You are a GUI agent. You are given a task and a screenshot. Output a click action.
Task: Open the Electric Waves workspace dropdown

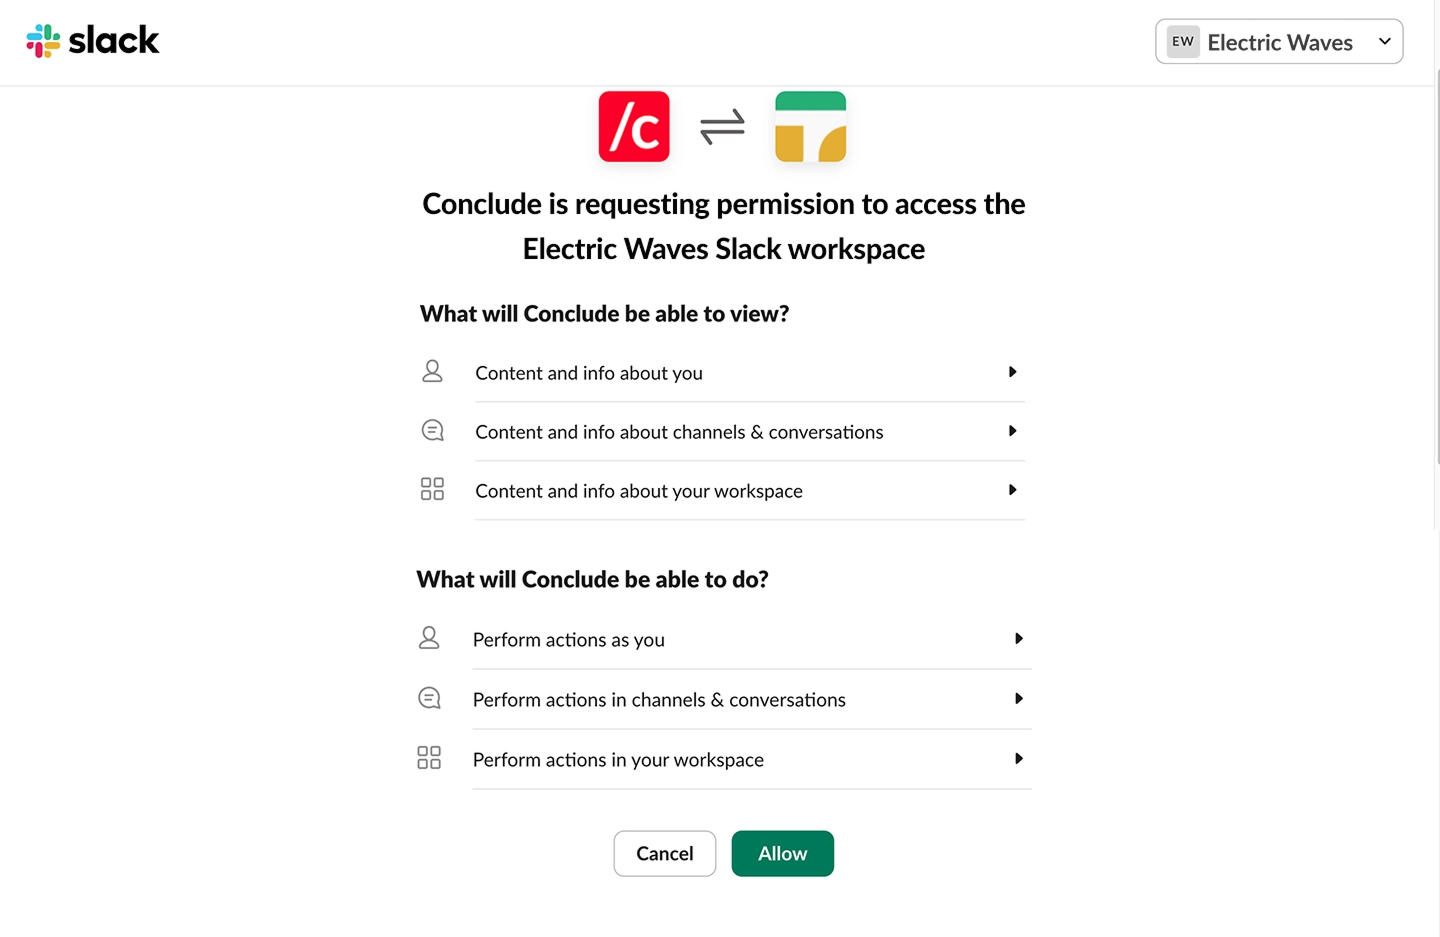coord(1385,41)
